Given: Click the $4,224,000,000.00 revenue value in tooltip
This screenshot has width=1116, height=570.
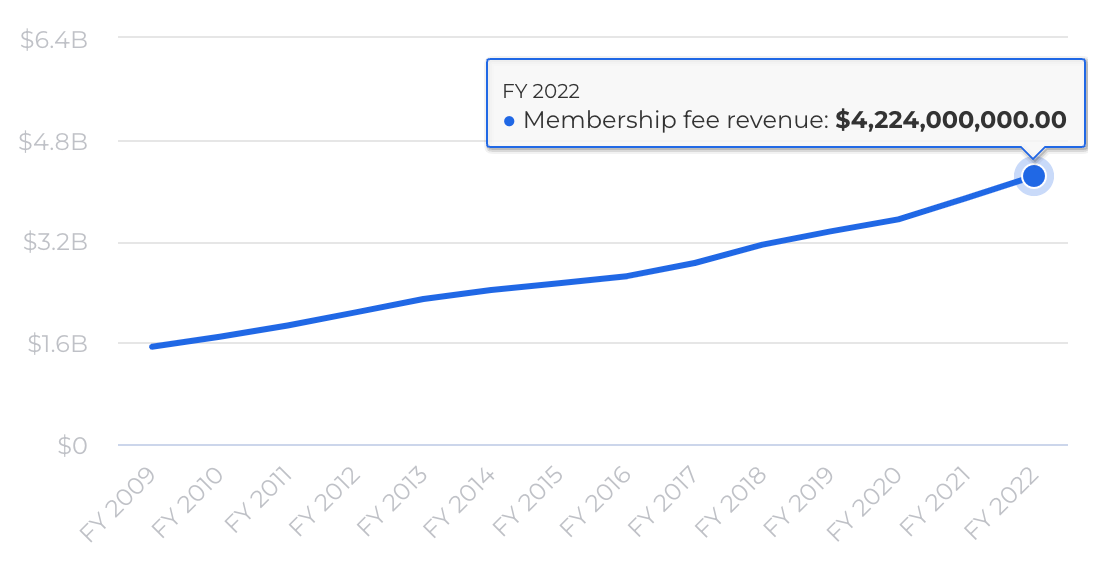Looking at the screenshot, I should click(x=951, y=120).
